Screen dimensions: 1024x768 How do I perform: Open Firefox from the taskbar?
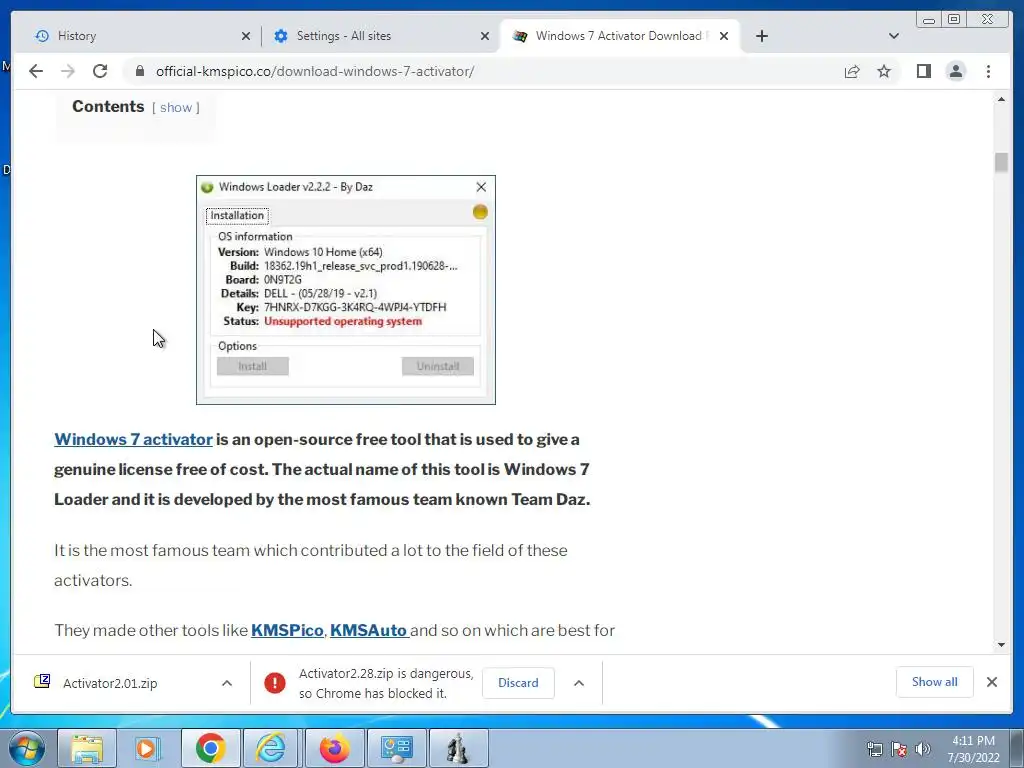(334, 748)
